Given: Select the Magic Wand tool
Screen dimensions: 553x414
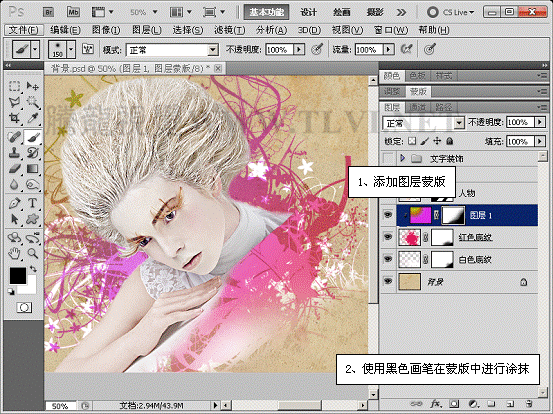Looking at the screenshot, I should click(x=32, y=103).
